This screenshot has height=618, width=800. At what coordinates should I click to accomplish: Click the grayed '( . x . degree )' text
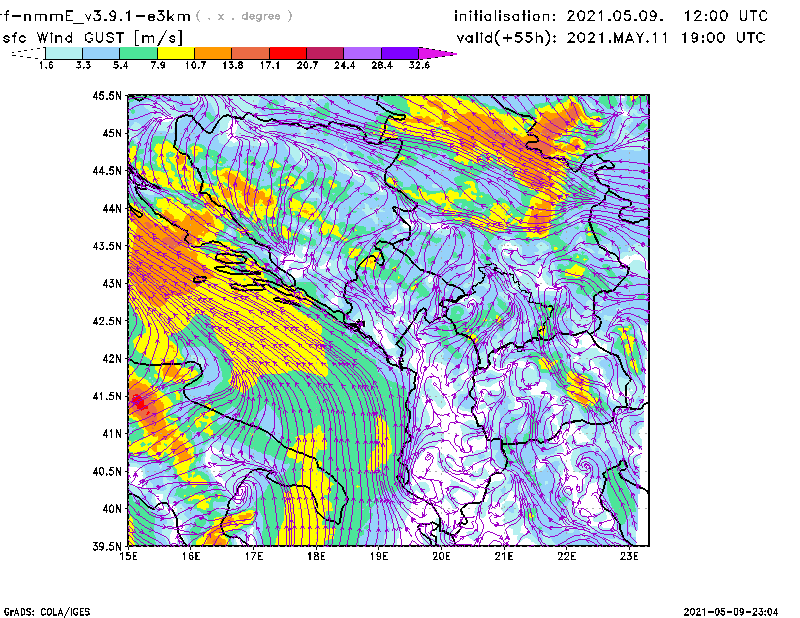coord(244,16)
